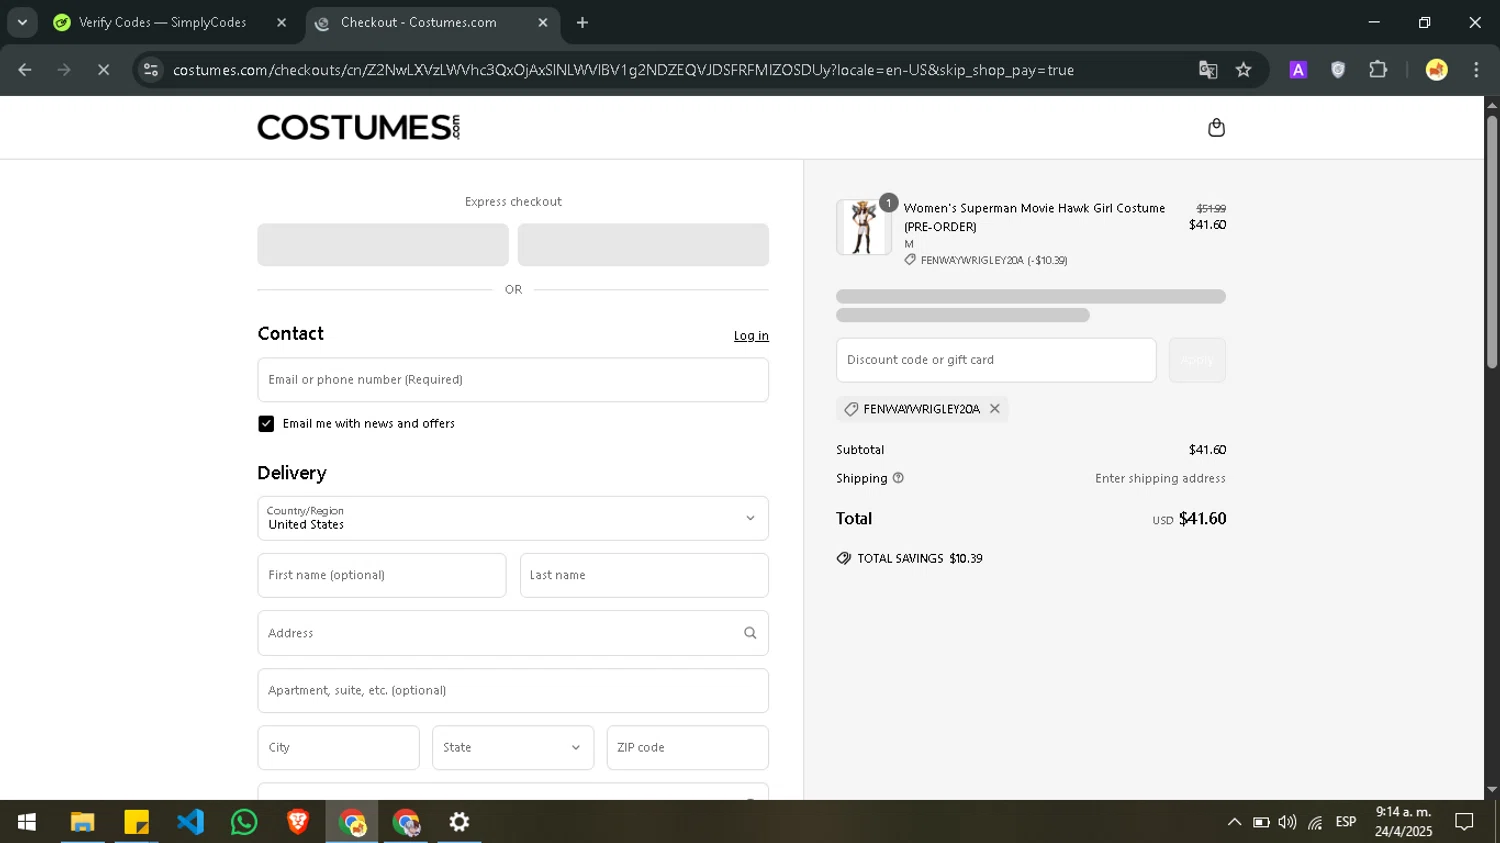Click the TOTAL SAVINGS $10.39 text

(920, 559)
